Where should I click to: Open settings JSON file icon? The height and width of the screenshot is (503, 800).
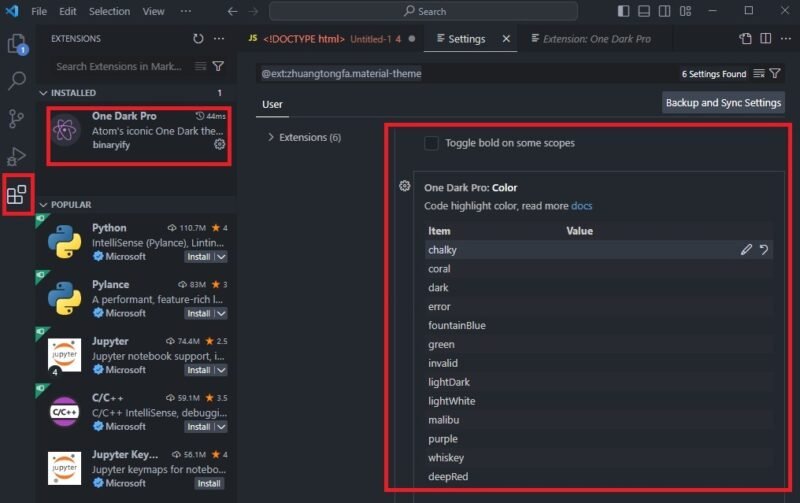[x=745, y=39]
